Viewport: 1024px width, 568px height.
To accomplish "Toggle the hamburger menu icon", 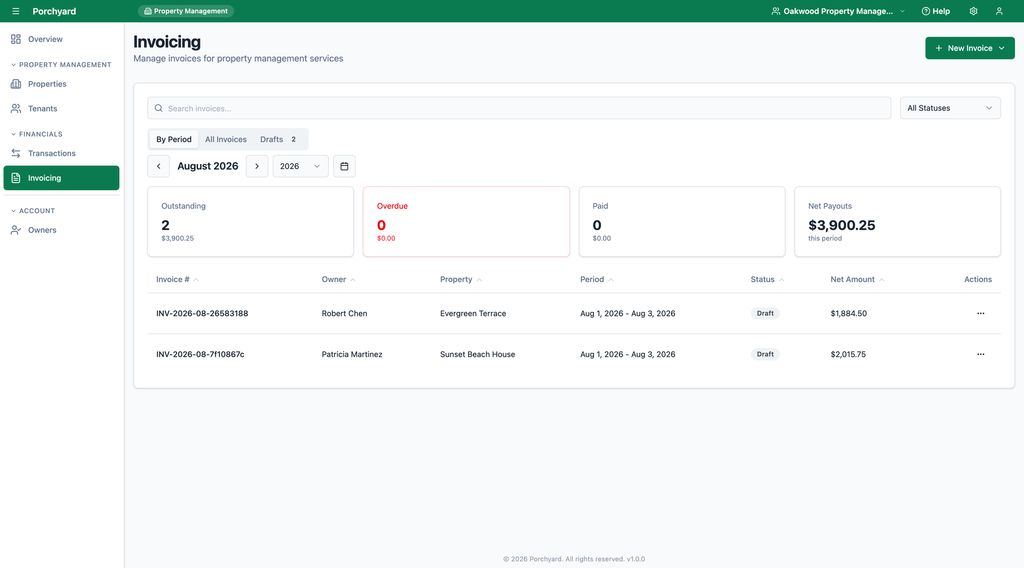I will 16,11.
